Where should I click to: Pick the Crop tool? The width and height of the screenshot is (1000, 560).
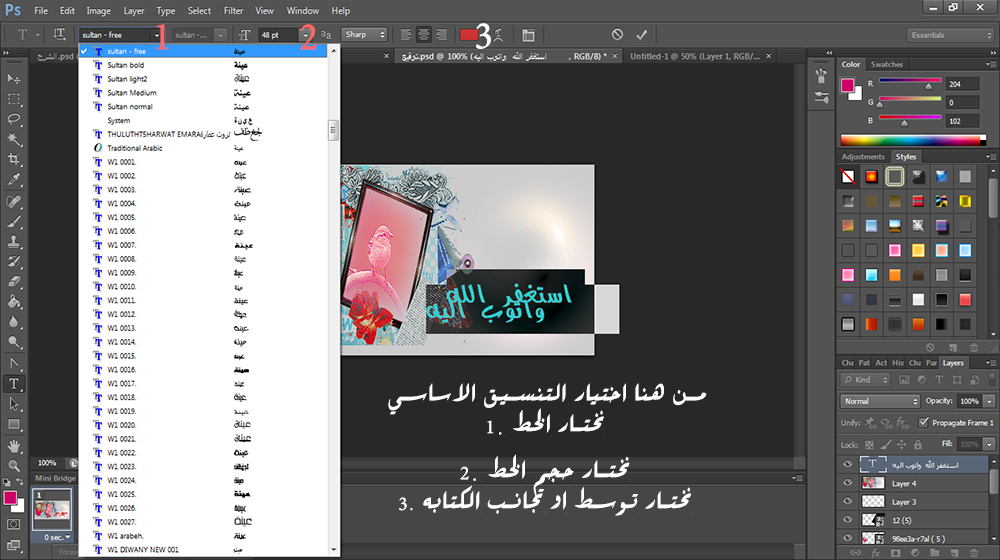(x=14, y=160)
